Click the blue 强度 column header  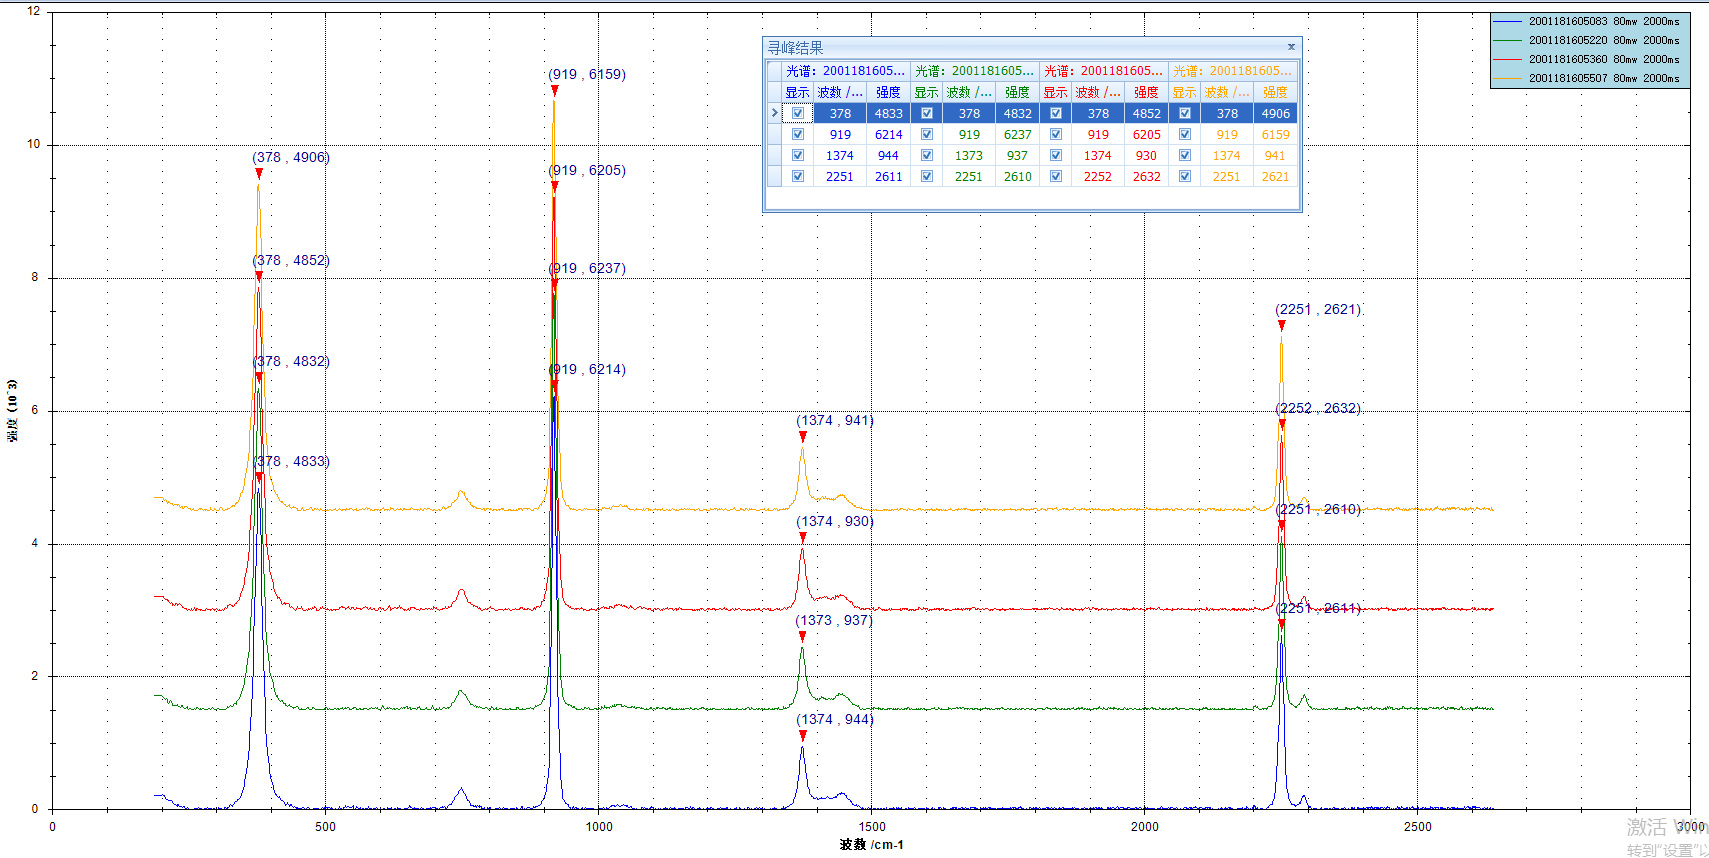coord(888,92)
